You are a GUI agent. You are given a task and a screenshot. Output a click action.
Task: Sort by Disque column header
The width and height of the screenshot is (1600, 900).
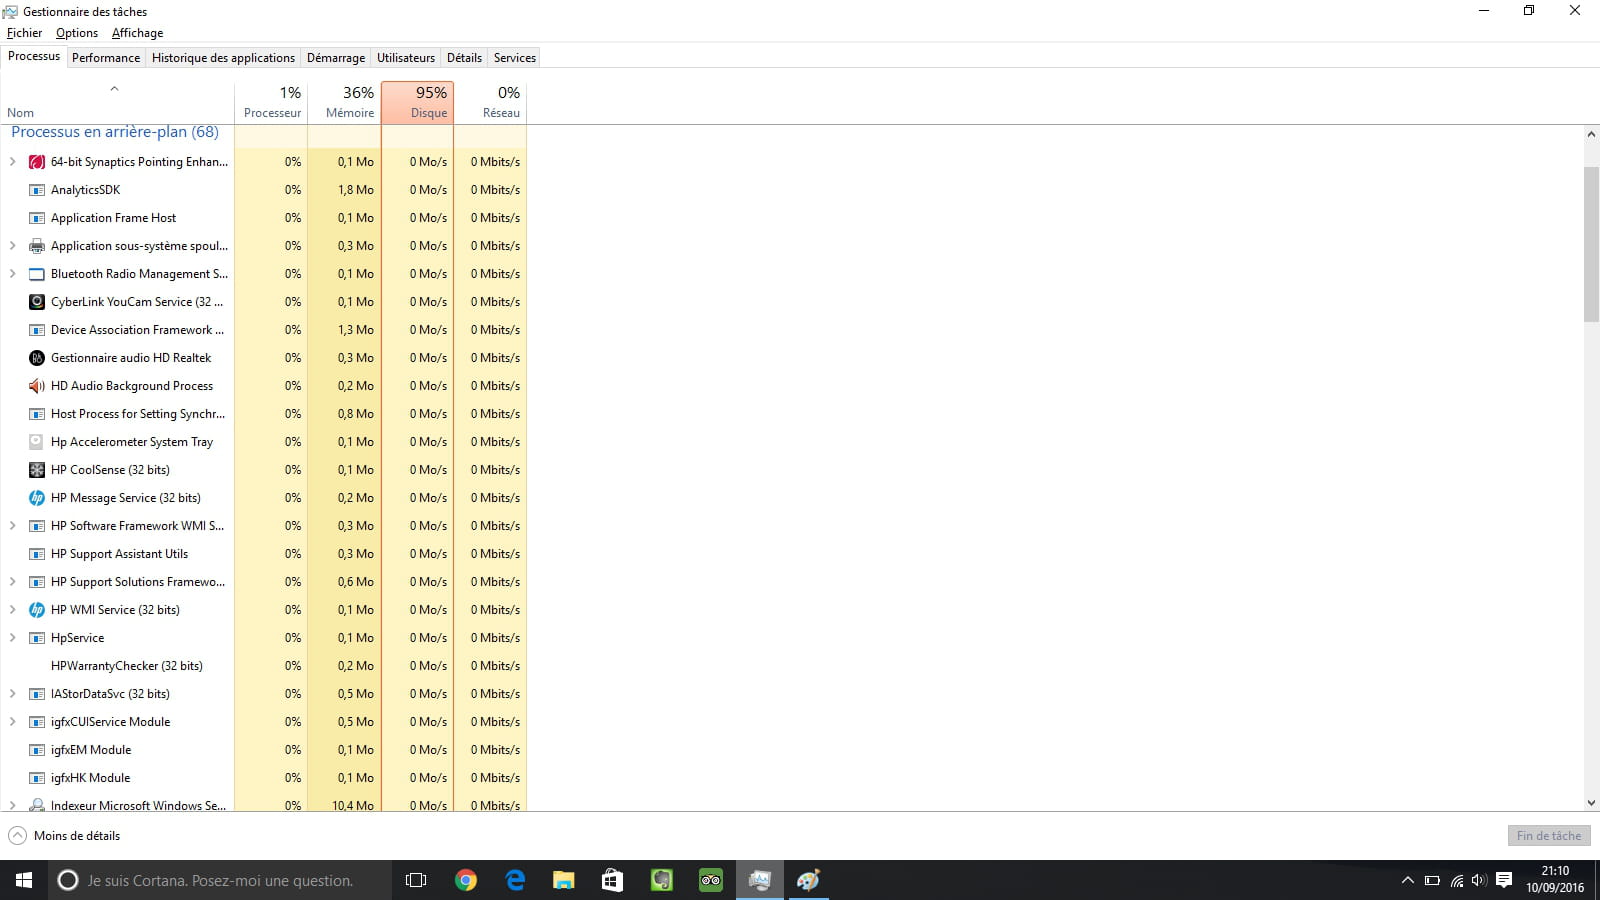click(x=417, y=103)
